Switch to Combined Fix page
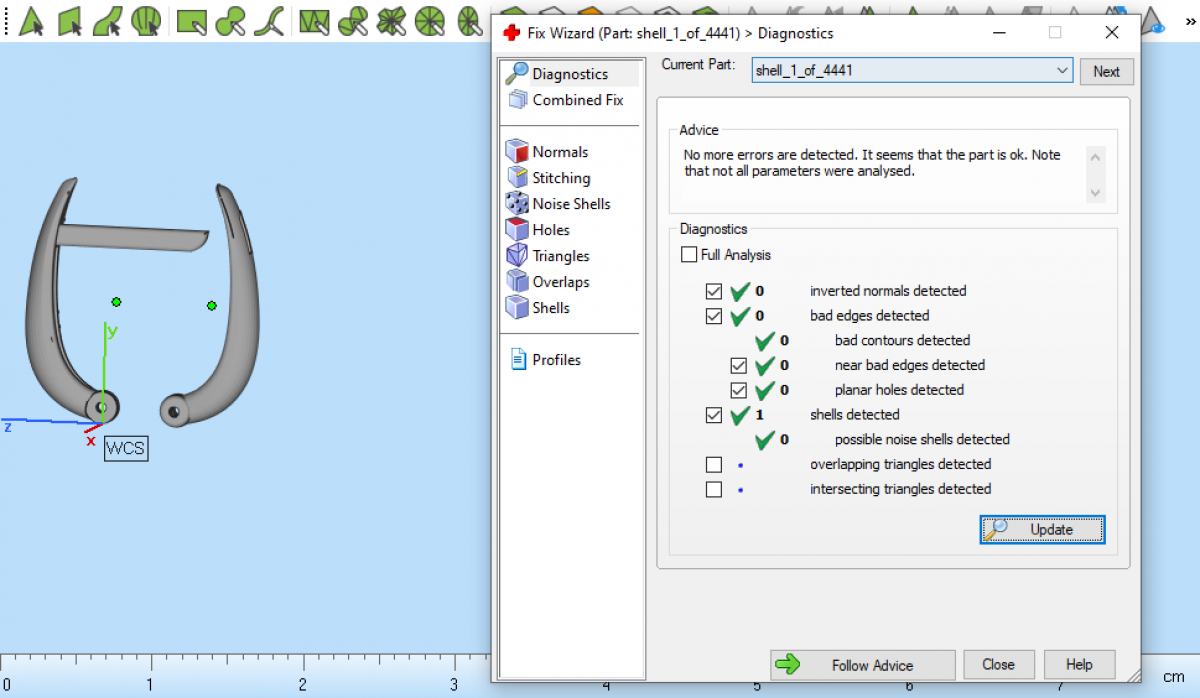The image size is (1200, 698). [x=577, y=100]
